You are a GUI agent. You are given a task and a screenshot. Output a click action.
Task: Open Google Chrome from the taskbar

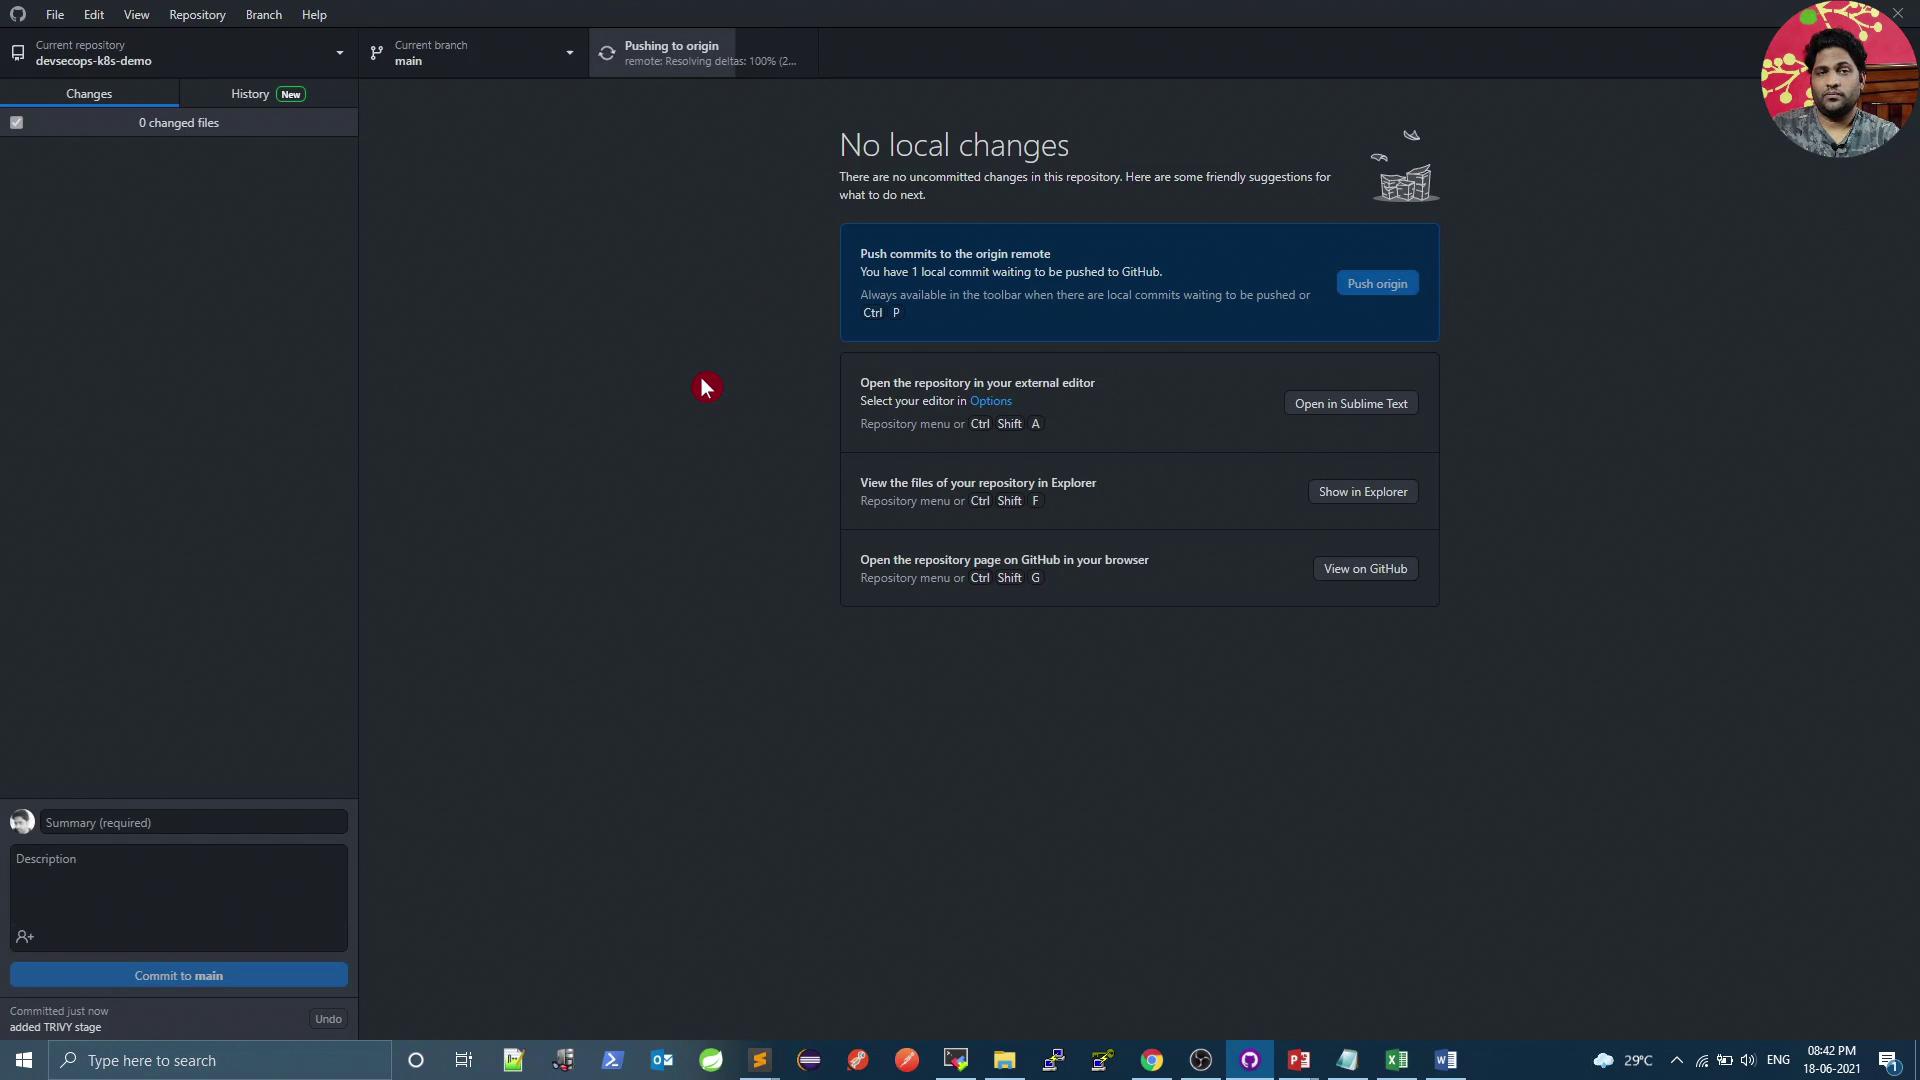click(1152, 1060)
